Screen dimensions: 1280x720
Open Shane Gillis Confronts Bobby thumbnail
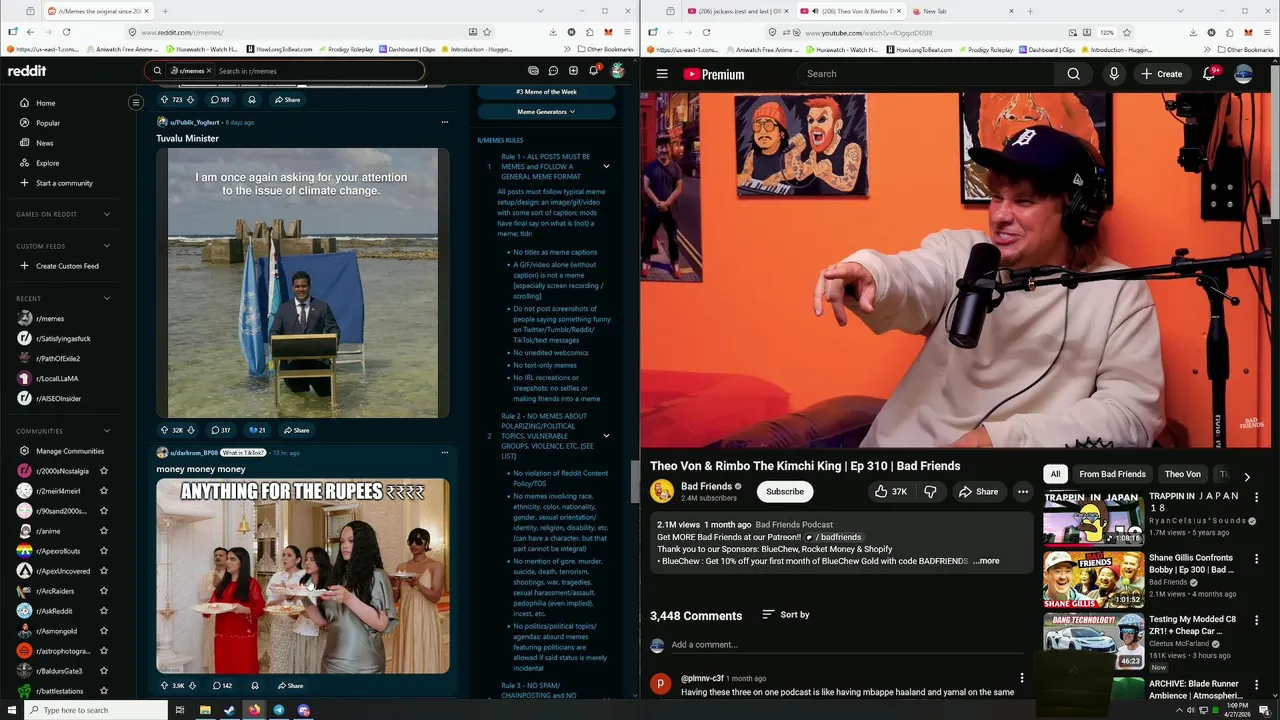tap(1093, 579)
